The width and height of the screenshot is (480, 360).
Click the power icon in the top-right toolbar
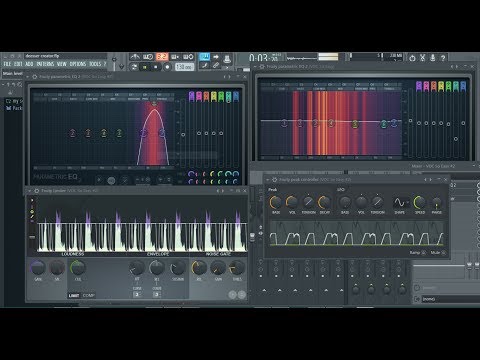(x=412, y=58)
